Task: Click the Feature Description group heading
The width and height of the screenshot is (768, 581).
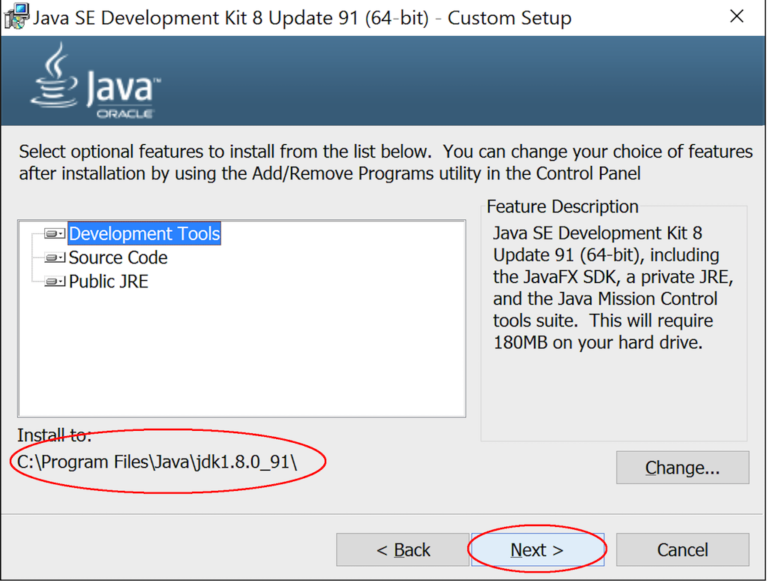Action: click(562, 207)
